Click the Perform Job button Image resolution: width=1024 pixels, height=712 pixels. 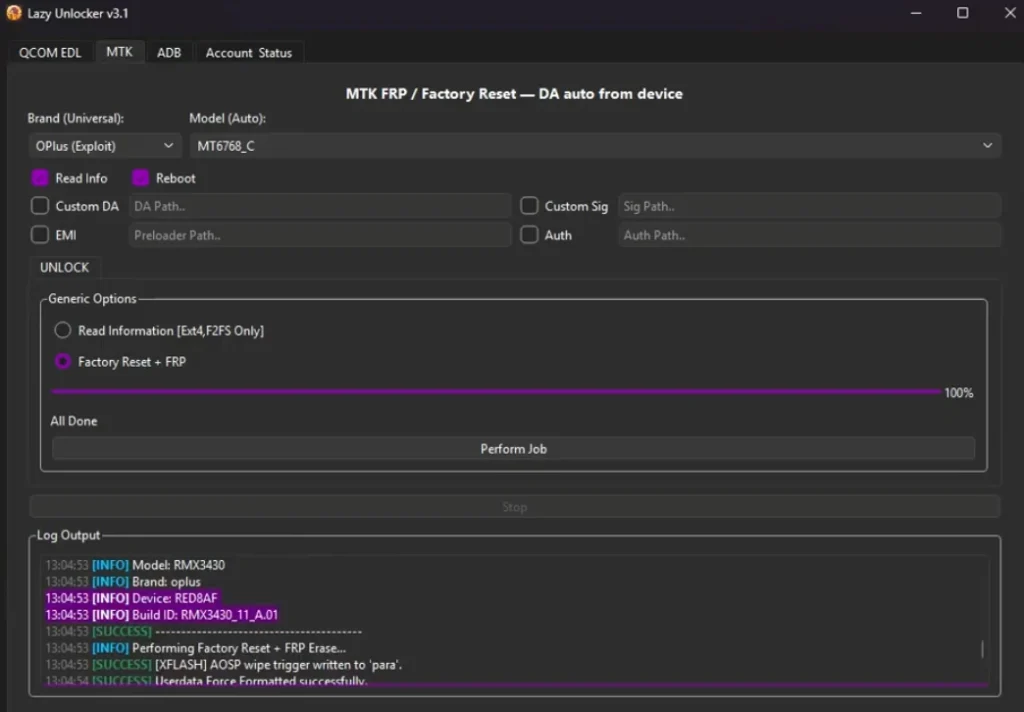point(513,449)
